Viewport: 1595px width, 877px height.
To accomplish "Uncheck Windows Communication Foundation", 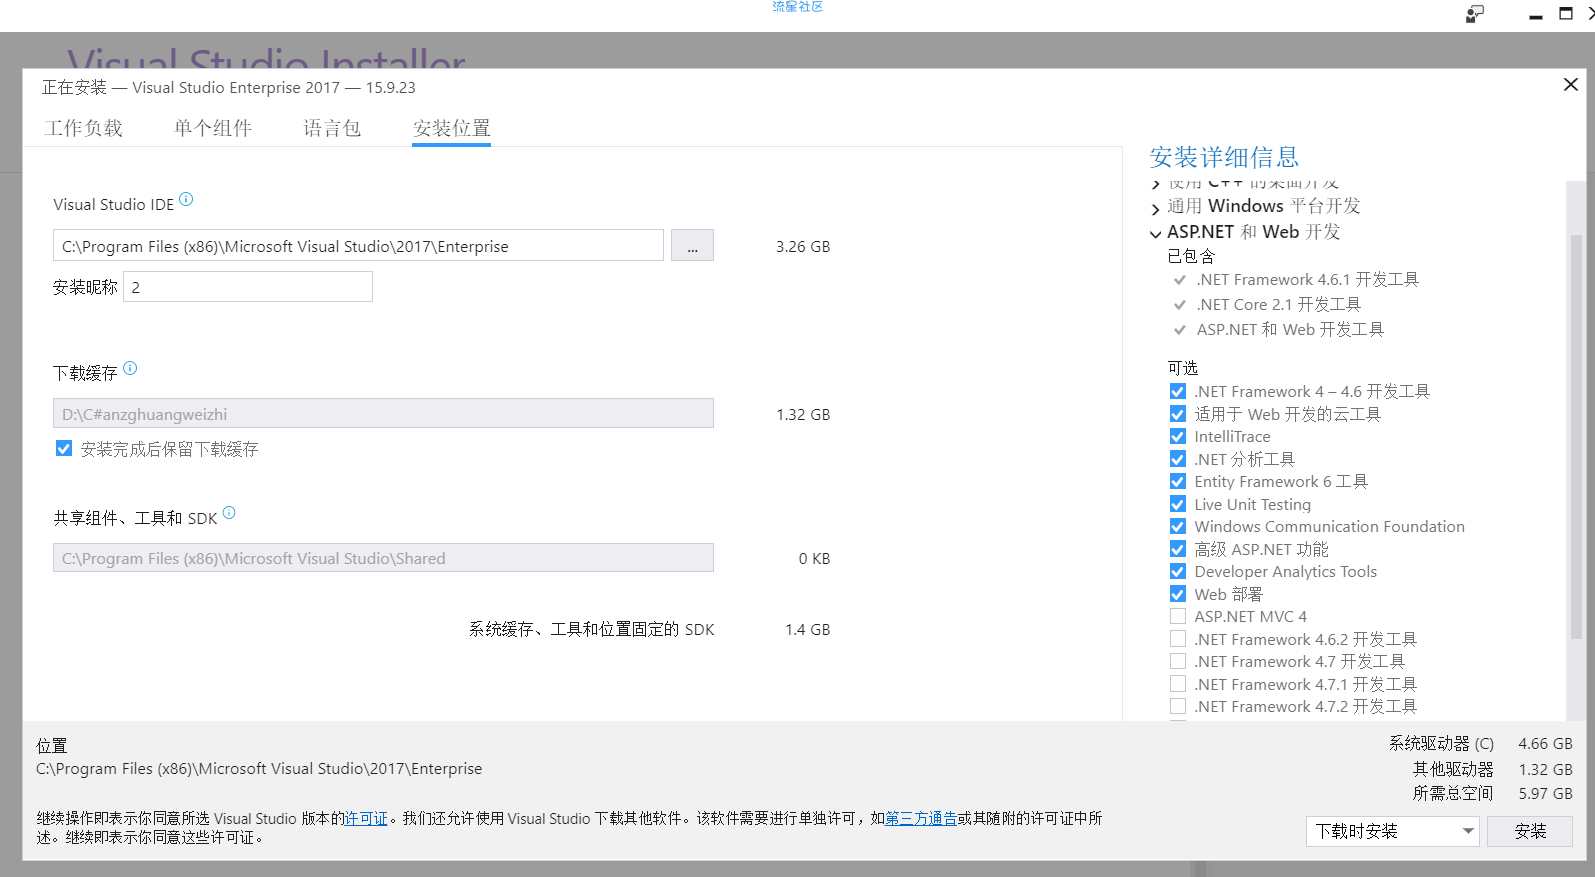I will 1178,526.
